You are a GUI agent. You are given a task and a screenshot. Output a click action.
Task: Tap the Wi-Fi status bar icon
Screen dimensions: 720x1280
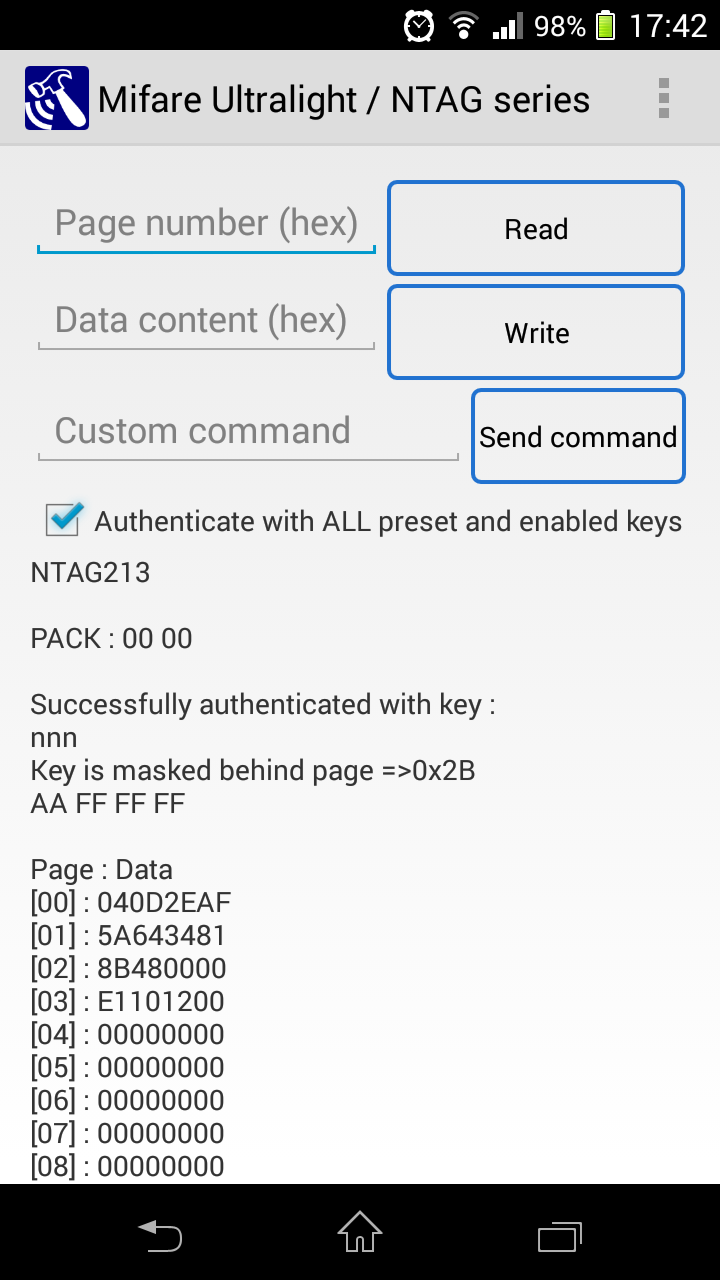(464, 25)
